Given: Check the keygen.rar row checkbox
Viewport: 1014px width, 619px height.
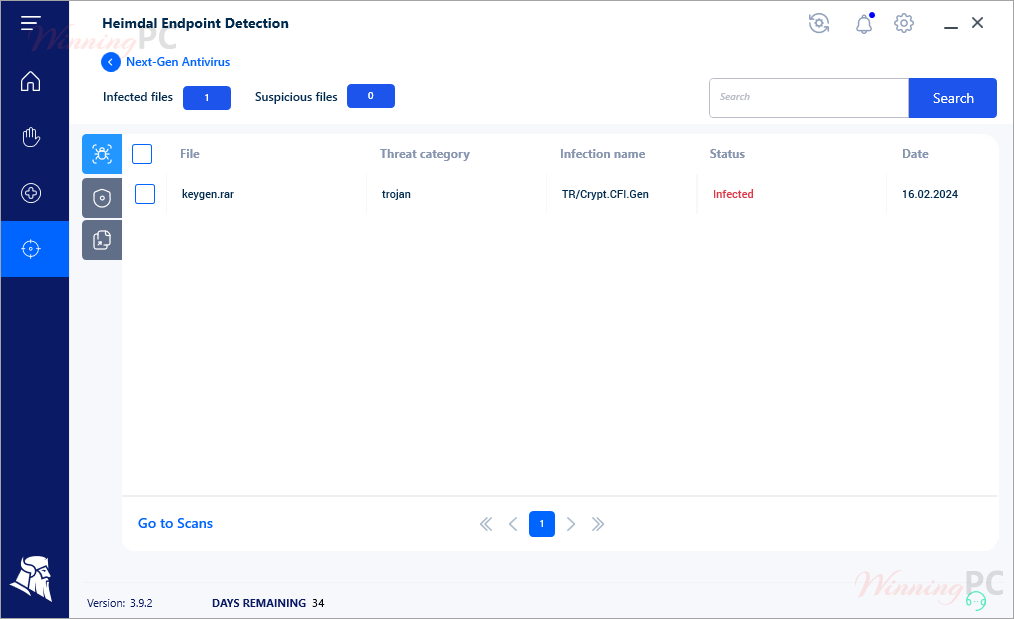Looking at the screenshot, I should (x=145, y=194).
